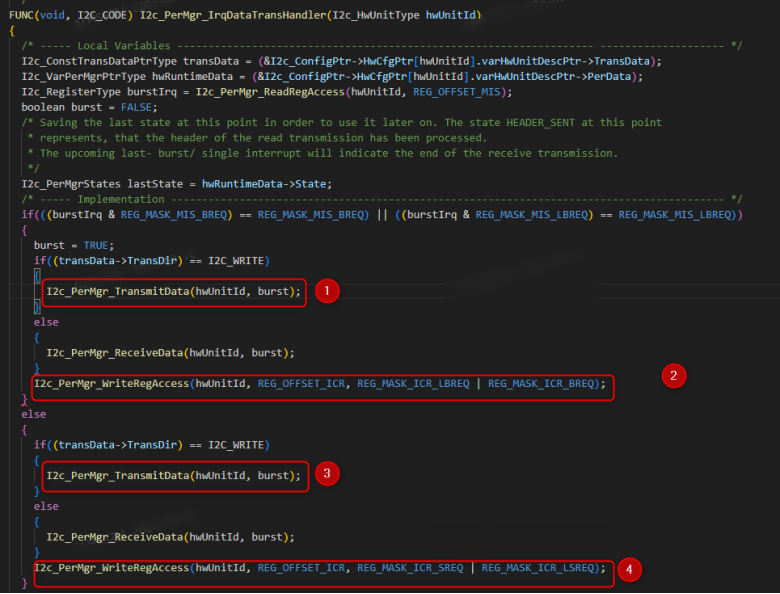Click comment line 'The upcoming last- burst/ single interrupt'
This screenshot has width=780, height=594.
[323, 153]
